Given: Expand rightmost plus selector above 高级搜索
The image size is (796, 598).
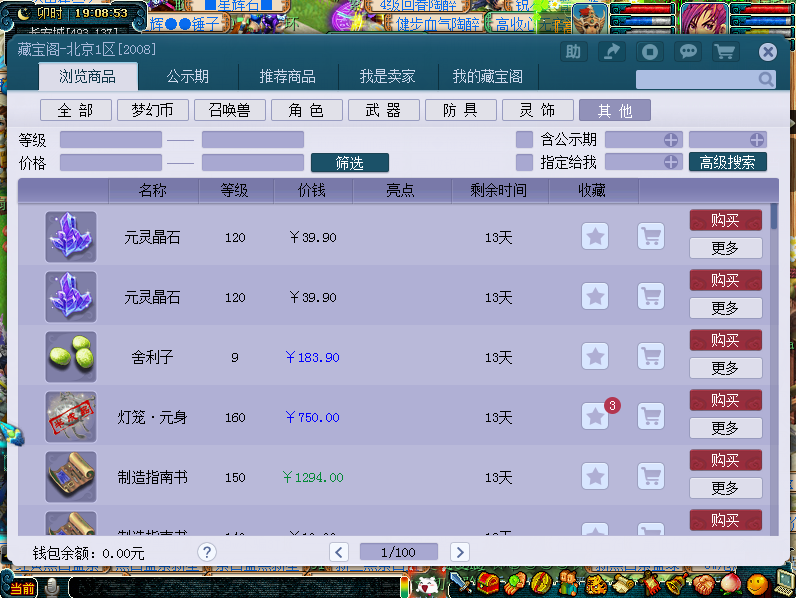Looking at the screenshot, I should coord(757,140).
